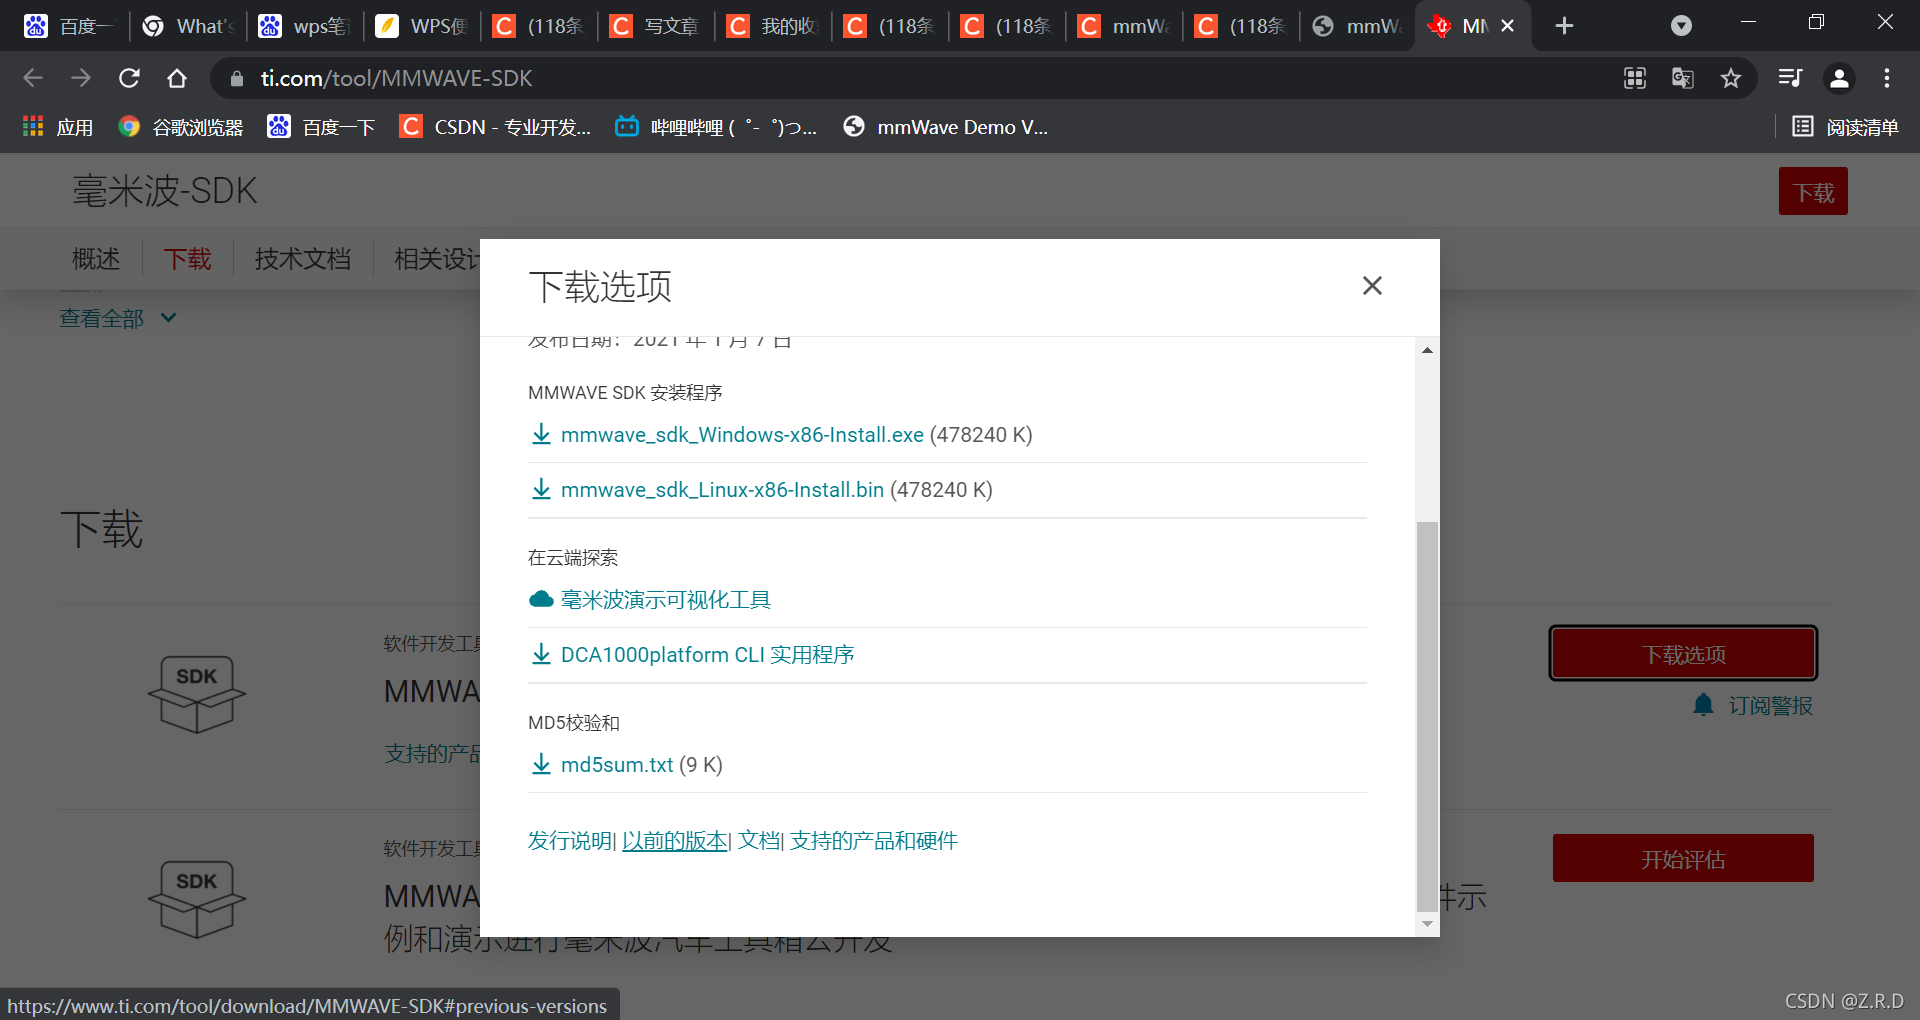Image resolution: width=1920 pixels, height=1020 pixels.
Task: Click the second SDK box icon
Action: (x=197, y=899)
